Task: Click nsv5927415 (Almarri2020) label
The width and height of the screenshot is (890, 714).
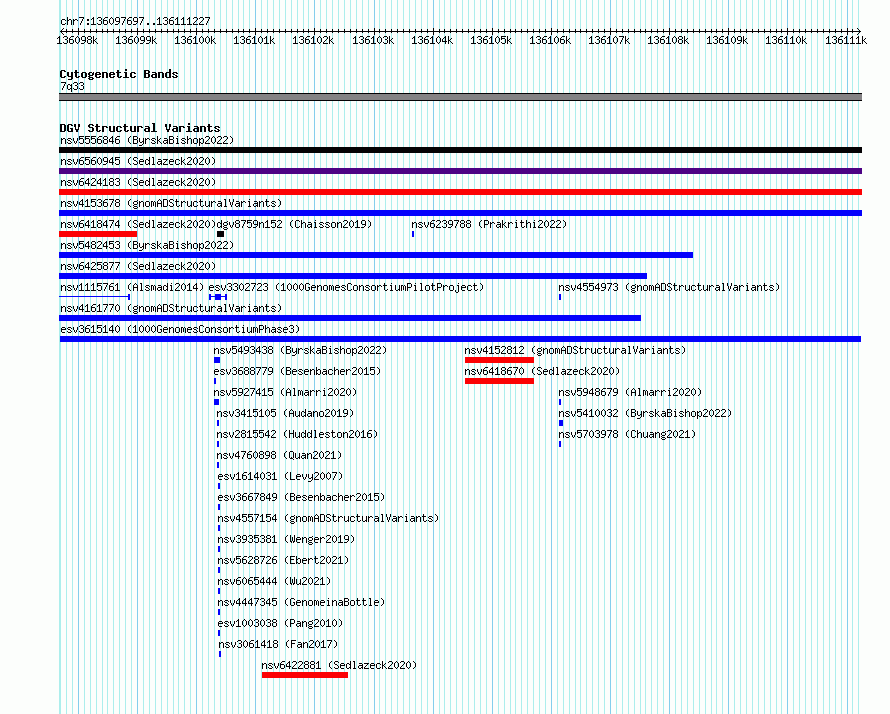Action: pyautogui.click(x=285, y=392)
